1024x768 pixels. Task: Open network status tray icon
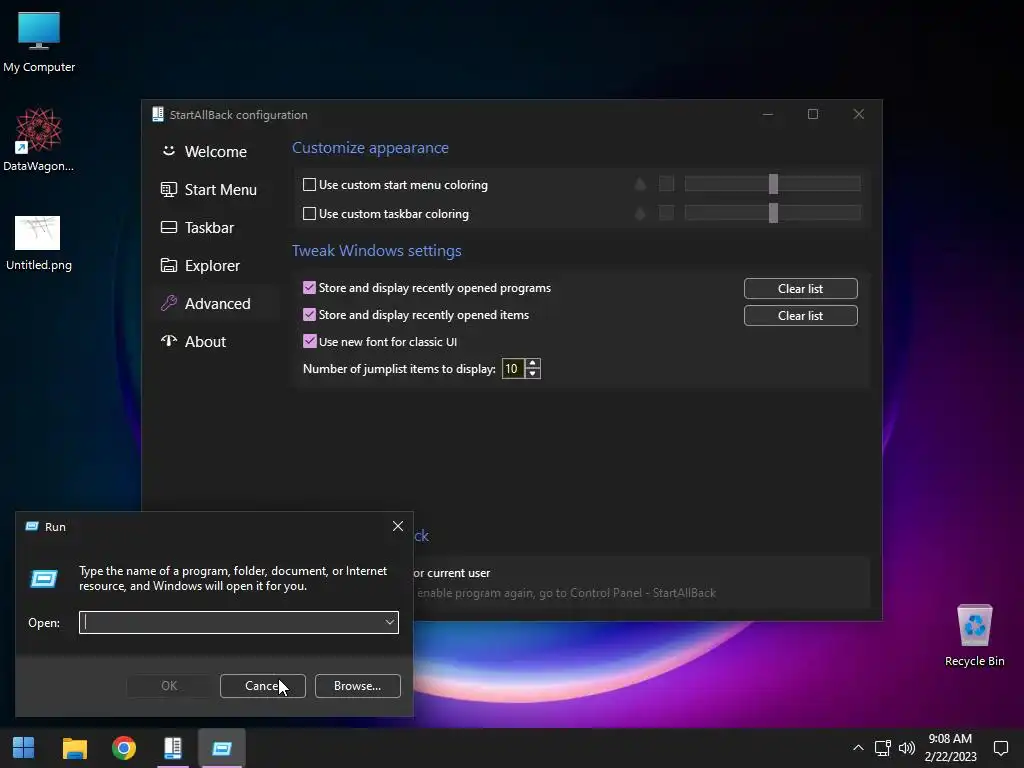pyautogui.click(x=882, y=748)
